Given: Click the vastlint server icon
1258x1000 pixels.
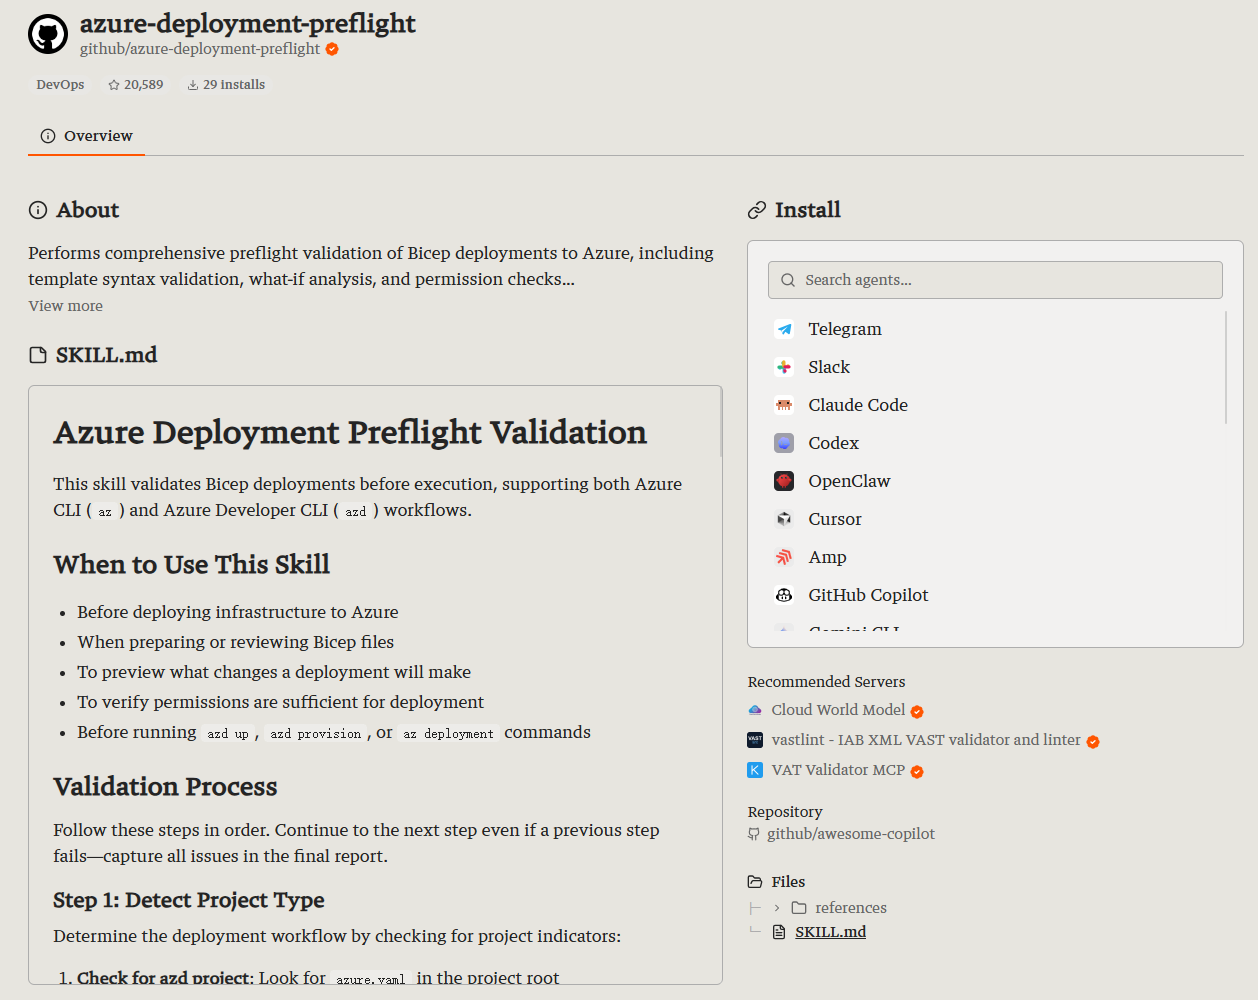Looking at the screenshot, I should point(755,740).
